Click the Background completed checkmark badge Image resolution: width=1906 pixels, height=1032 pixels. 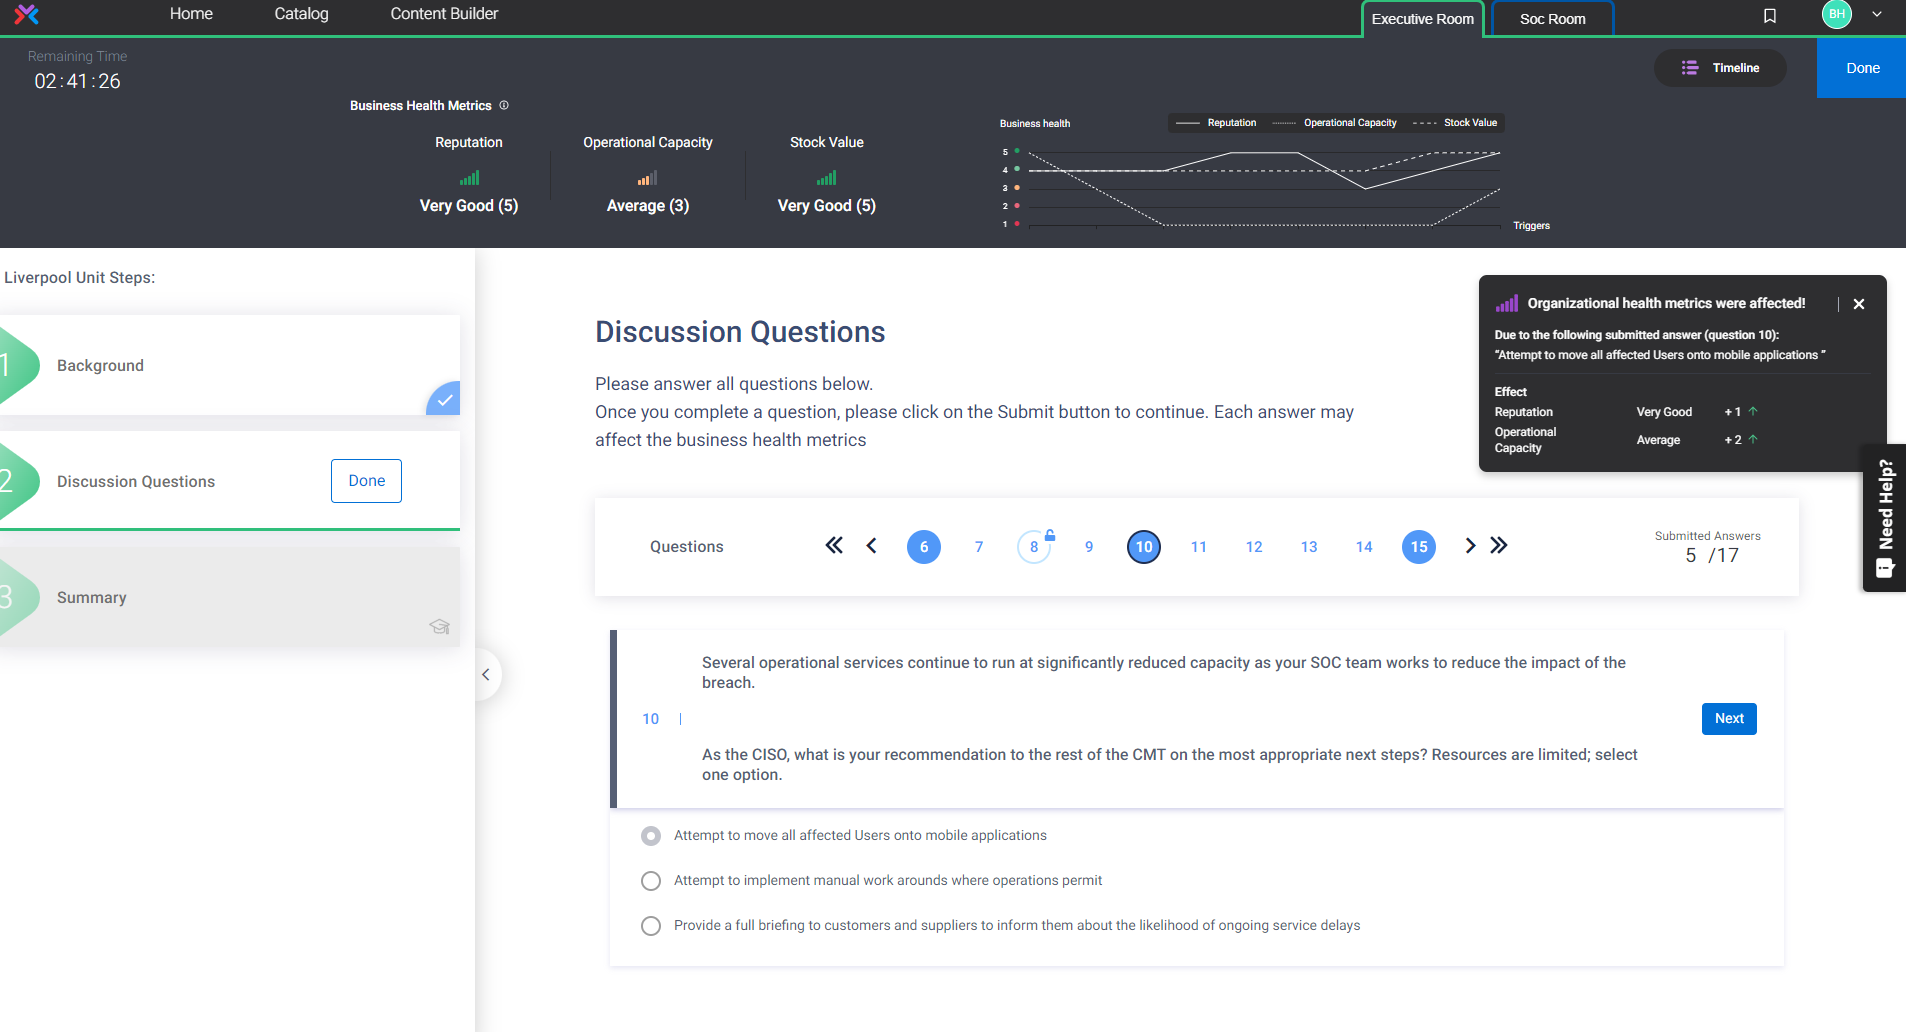click(445, 400)
